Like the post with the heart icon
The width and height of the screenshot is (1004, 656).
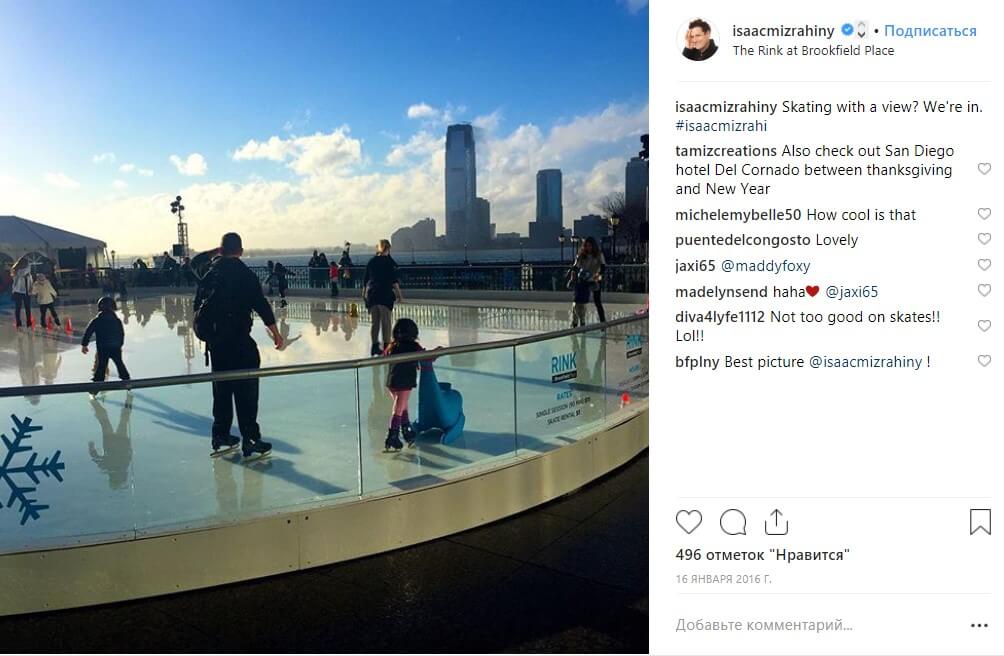coord(689,522)
